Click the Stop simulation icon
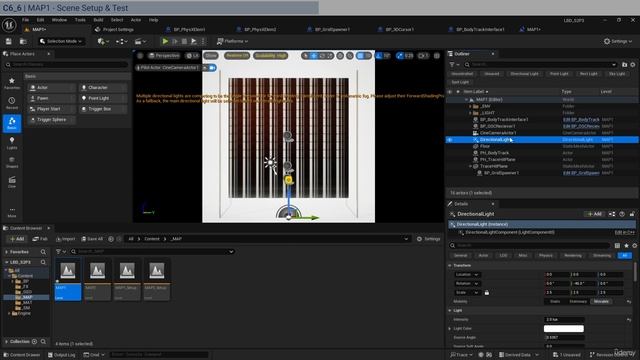The width and height of the screenshot is (640, 360). [184, 41]
